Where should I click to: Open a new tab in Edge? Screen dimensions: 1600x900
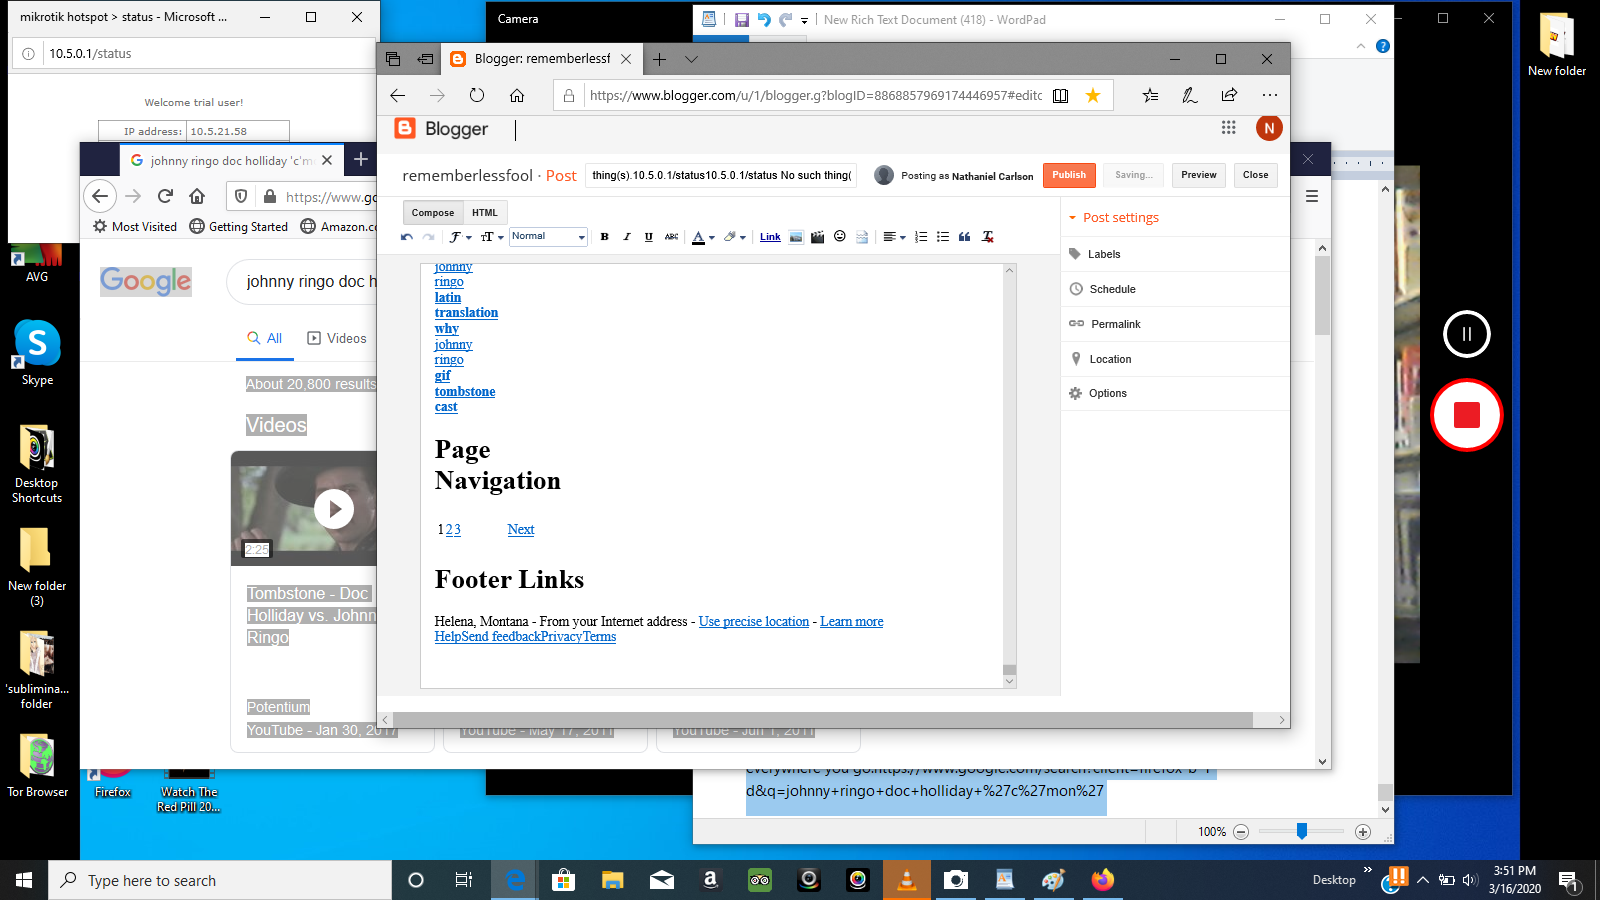pos(659,59)
